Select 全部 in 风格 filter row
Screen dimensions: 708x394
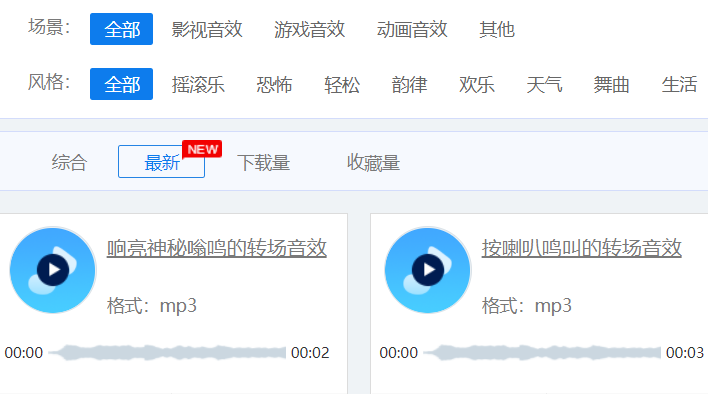coord(121,84)
